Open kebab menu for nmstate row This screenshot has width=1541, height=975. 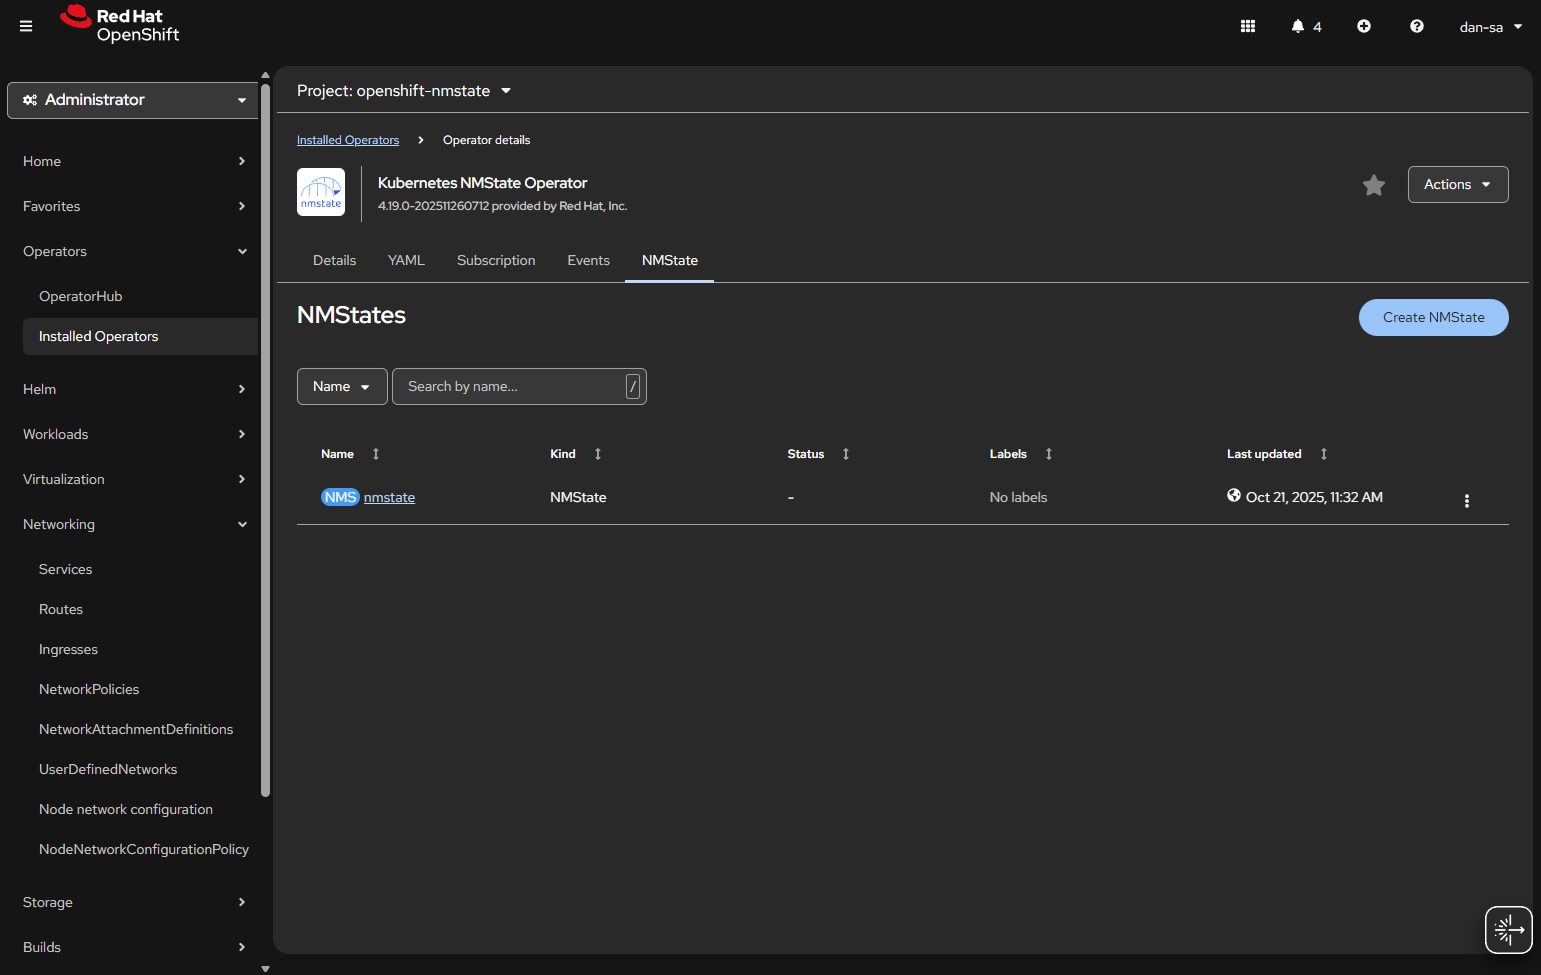pos(1466,501)
